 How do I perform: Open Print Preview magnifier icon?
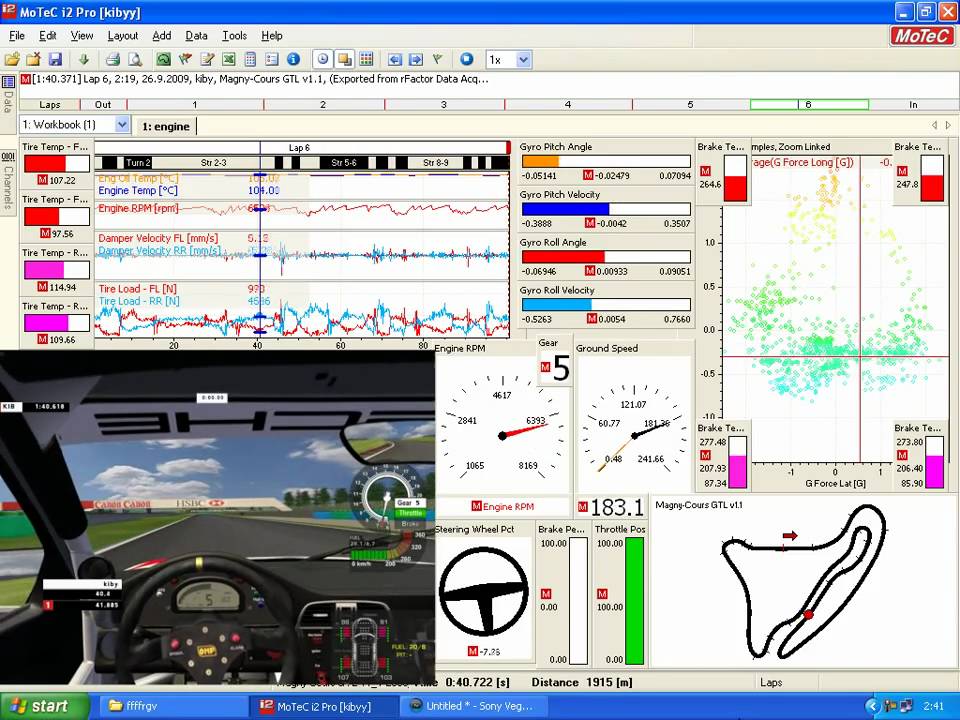[x=135, y=59]
